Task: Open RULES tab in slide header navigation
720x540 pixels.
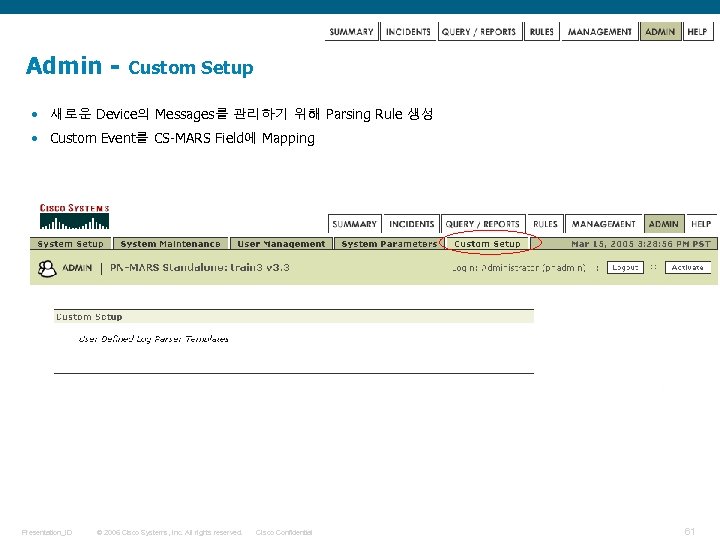Action: coord(542,32)
